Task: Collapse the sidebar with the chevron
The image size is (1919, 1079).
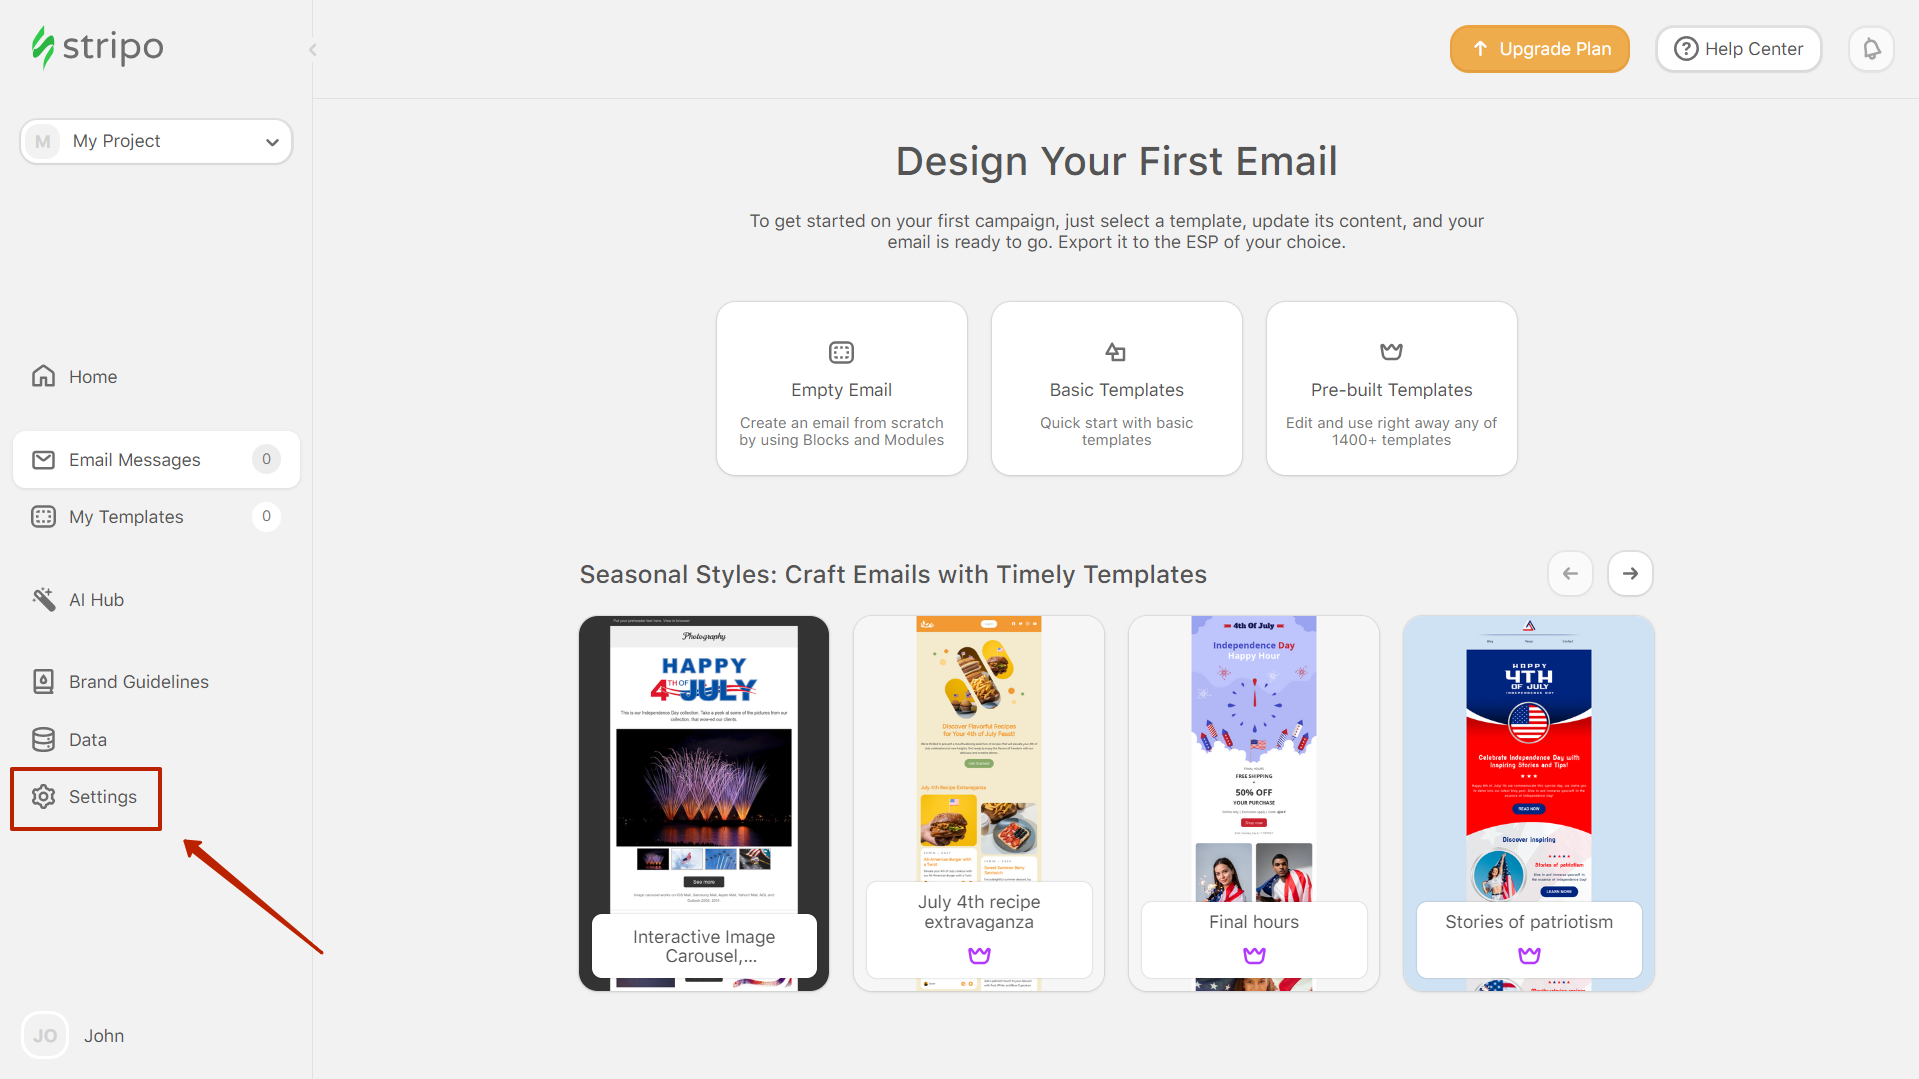Action: (313, 49)
